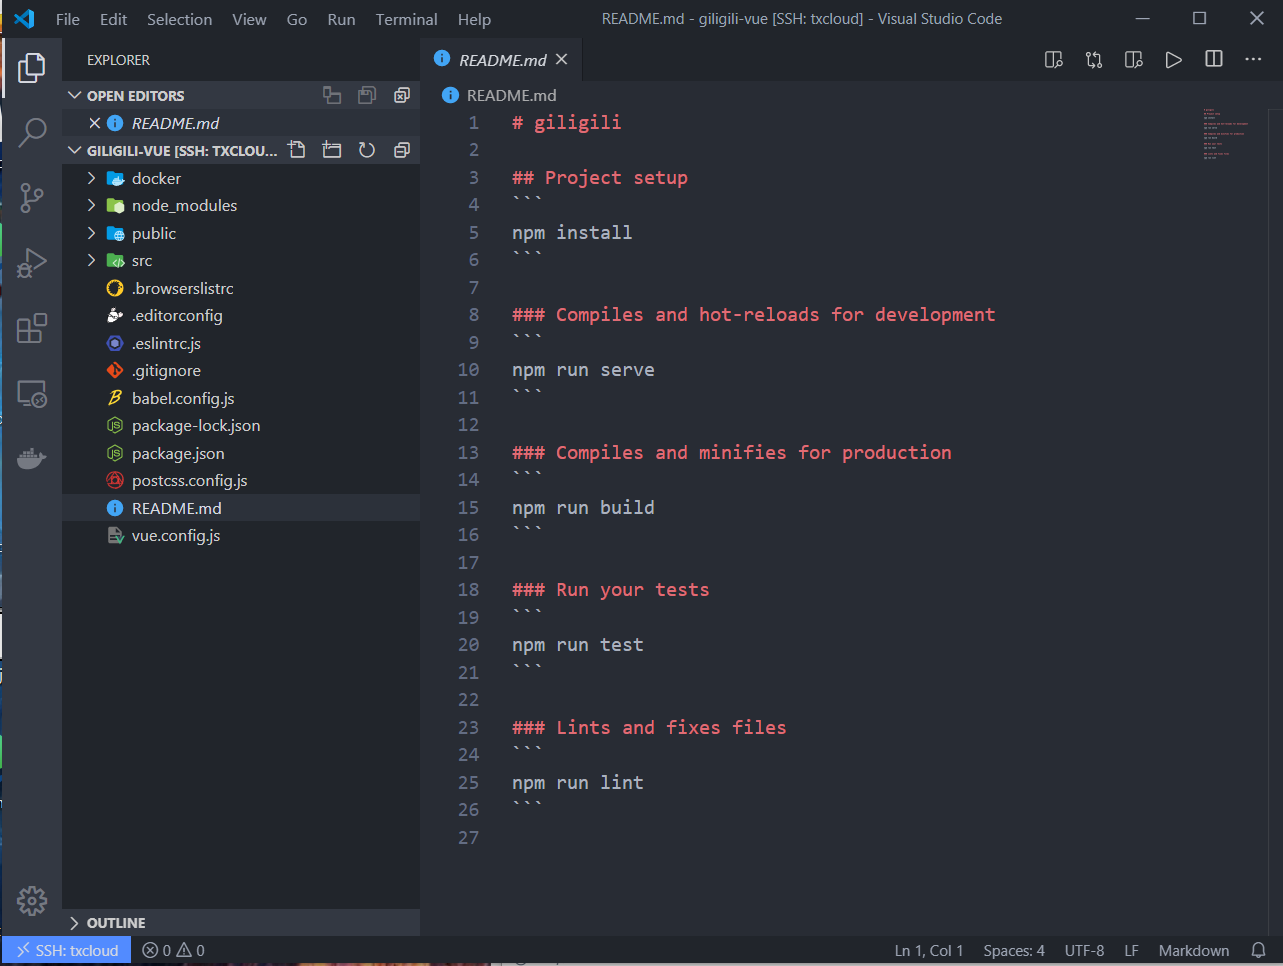Viewport: 1283px width, 966px height.
Task: Open the Terminal menu
Action: [x=406, y=19]
